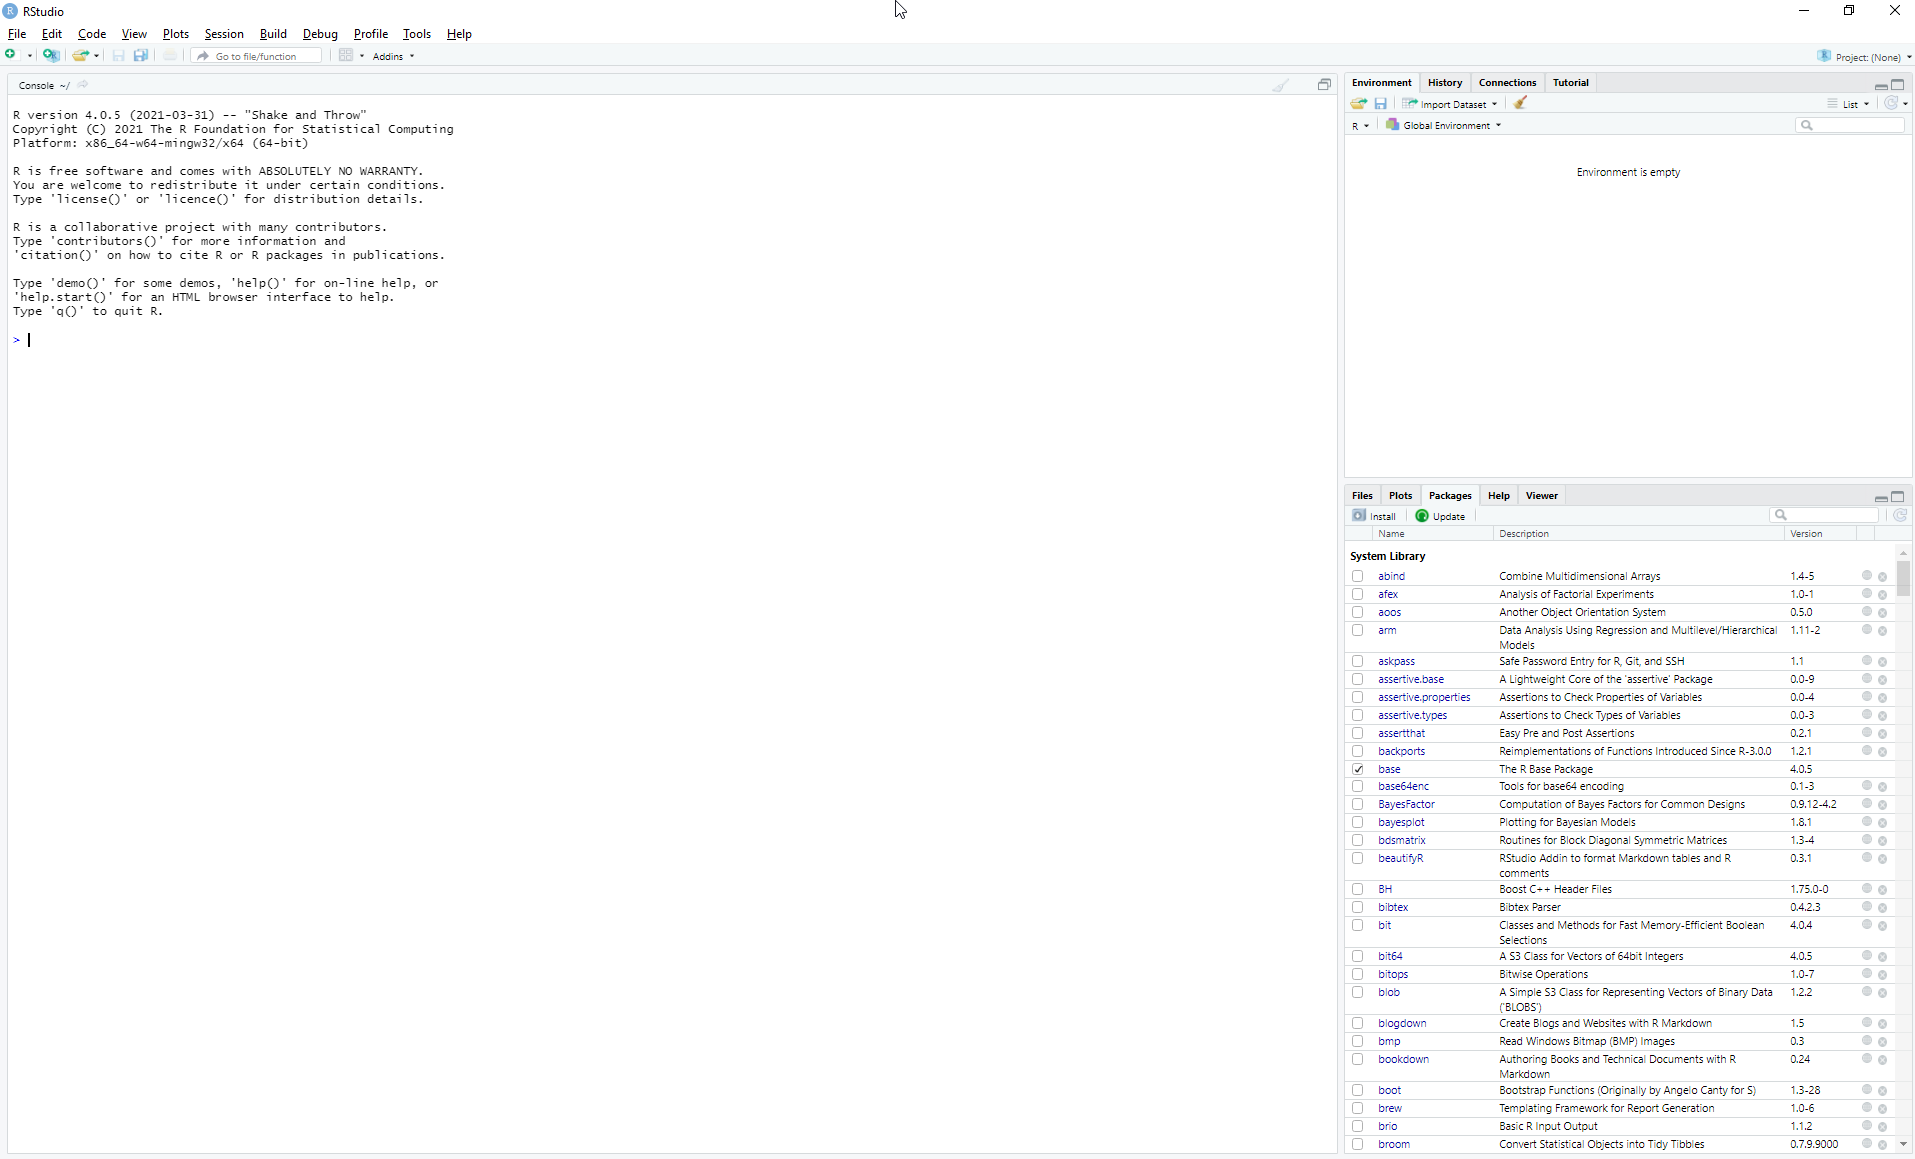Open the List view dropdown in Environment
The width and height of the screenshot is (1915, 1159).
1848,104
